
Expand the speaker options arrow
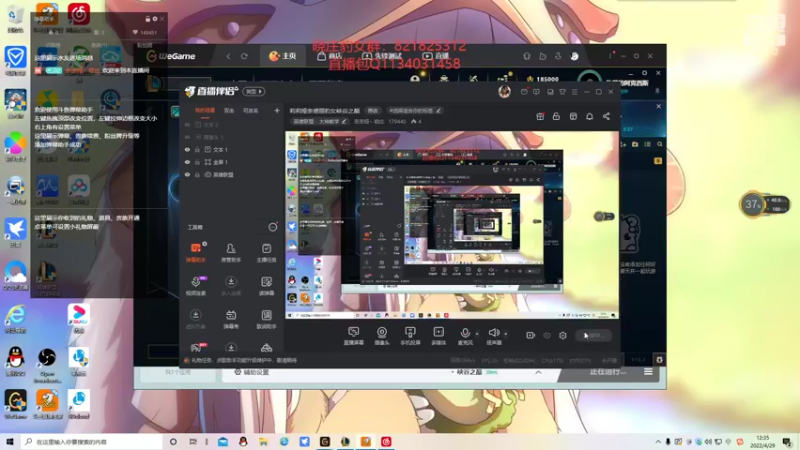[506, 334]
